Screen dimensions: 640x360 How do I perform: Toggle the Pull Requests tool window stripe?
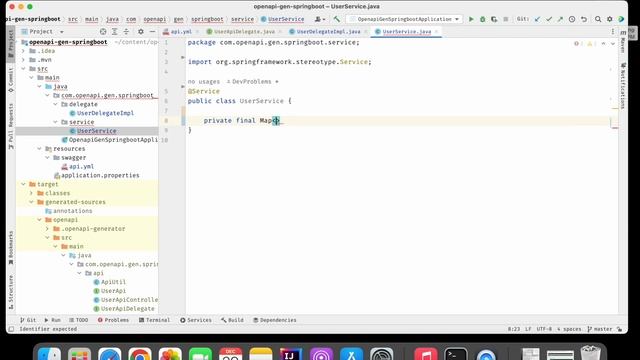[11, 126]
